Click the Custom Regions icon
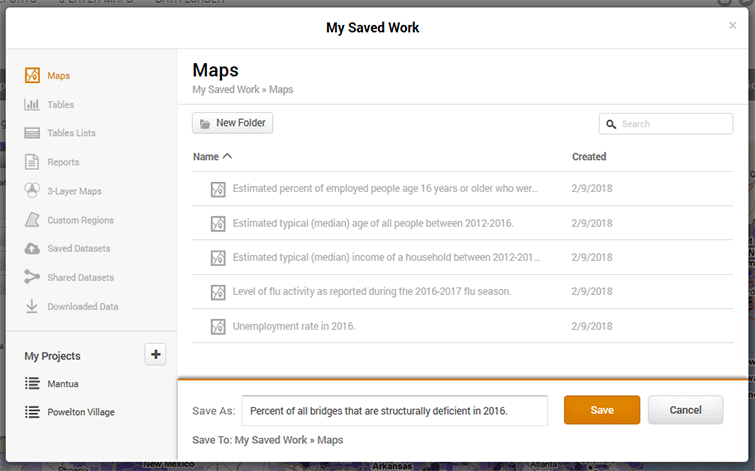Viewport: 755px width, 471px height. [x=32, y=220]
